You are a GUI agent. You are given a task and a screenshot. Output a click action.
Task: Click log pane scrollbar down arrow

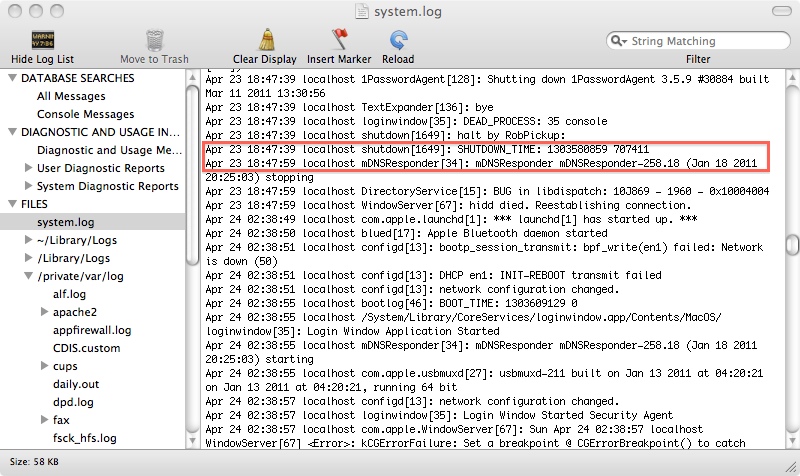[792, 440]
